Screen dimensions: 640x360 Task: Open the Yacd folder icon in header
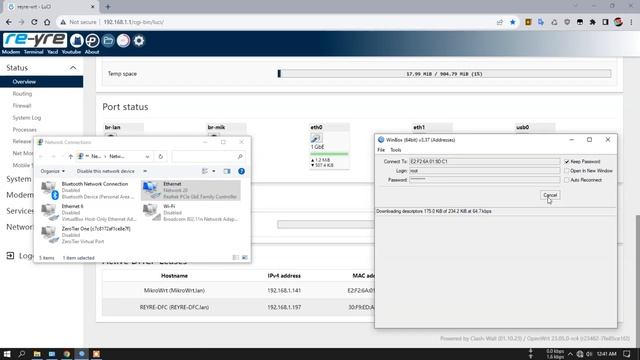pos(108,40)
